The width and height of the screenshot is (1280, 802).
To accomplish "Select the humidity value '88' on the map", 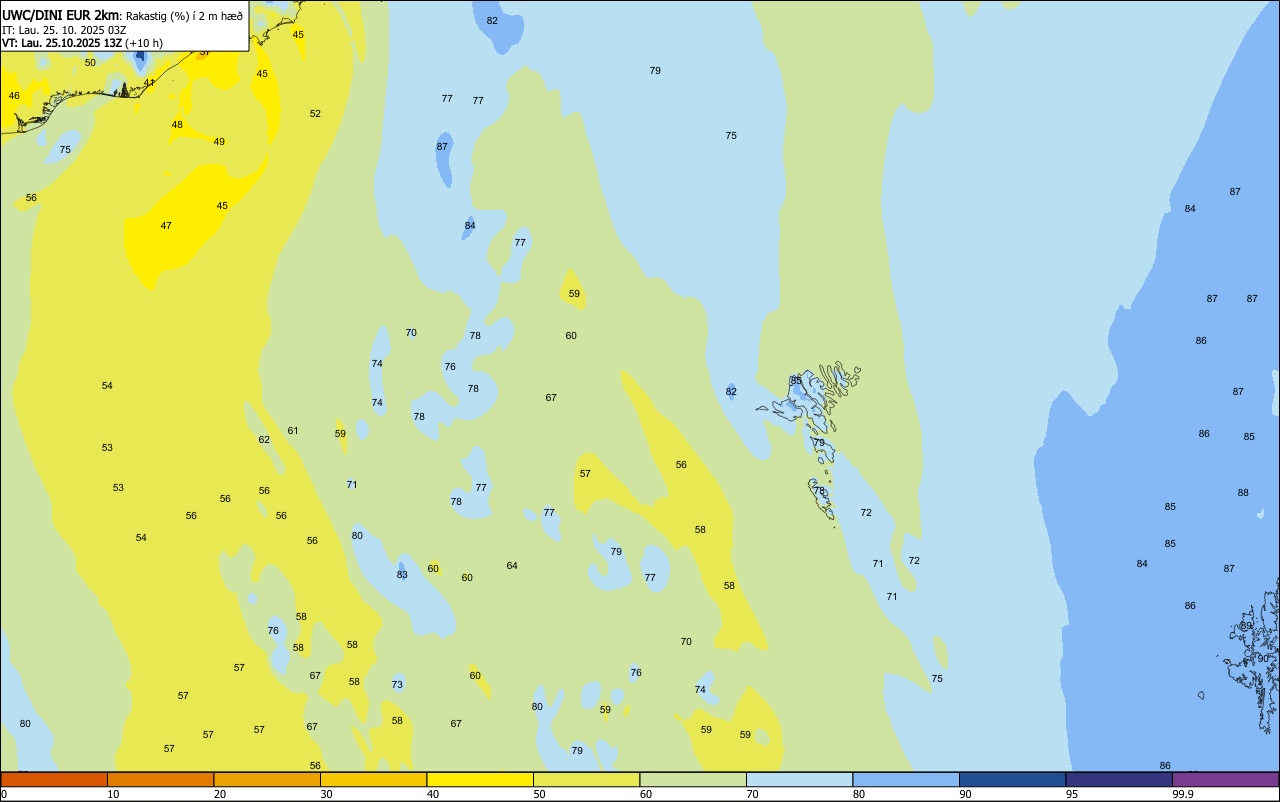I will 1243,493.
